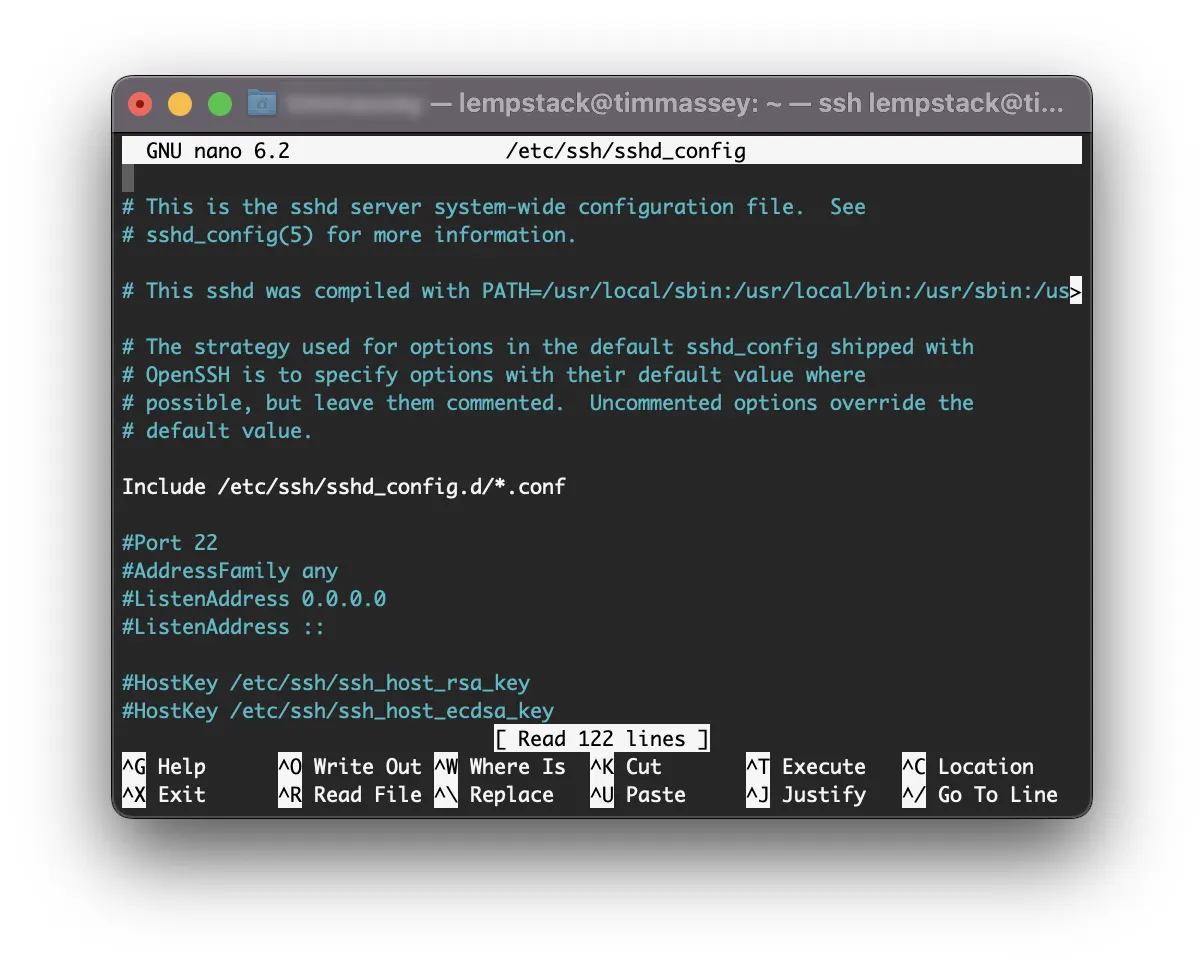This screenshot has height=966, width=1204.
Task: Click the ^W Where Is shortcut
Action: [x=500, y=767]
